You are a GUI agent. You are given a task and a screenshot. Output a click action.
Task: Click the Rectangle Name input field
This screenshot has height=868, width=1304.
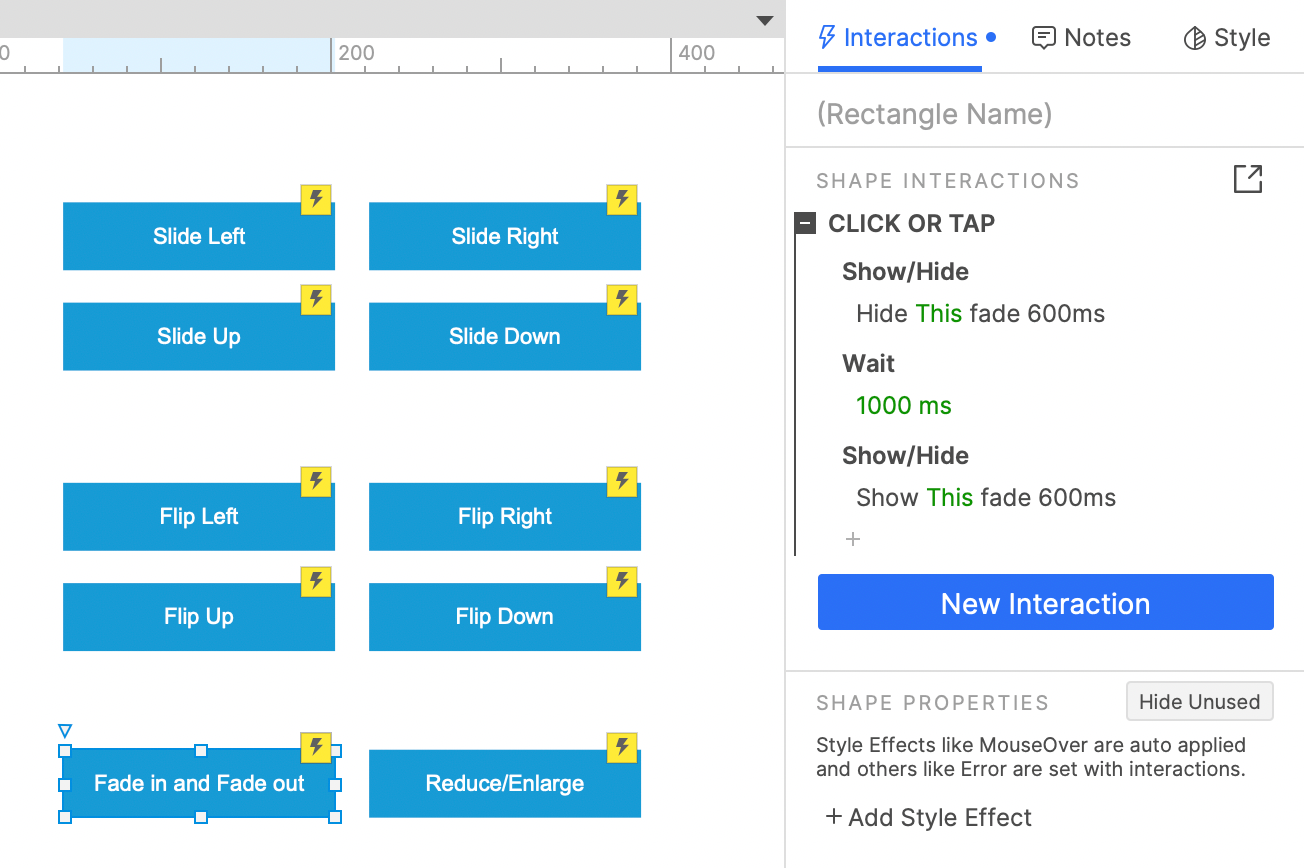pyautogui.click(x=1045, y=114)
